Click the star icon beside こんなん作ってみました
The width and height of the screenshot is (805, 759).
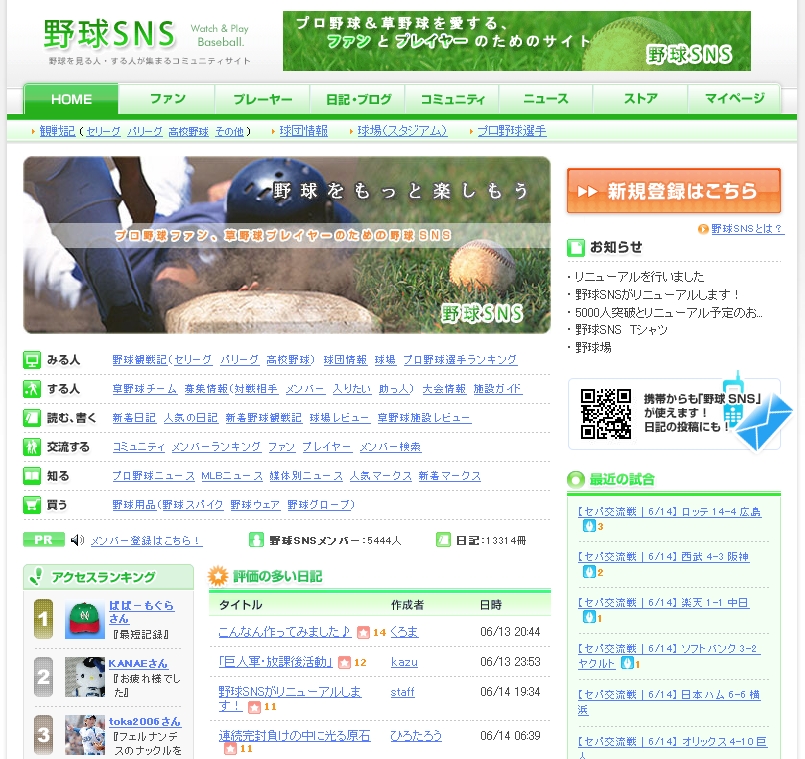363,632
